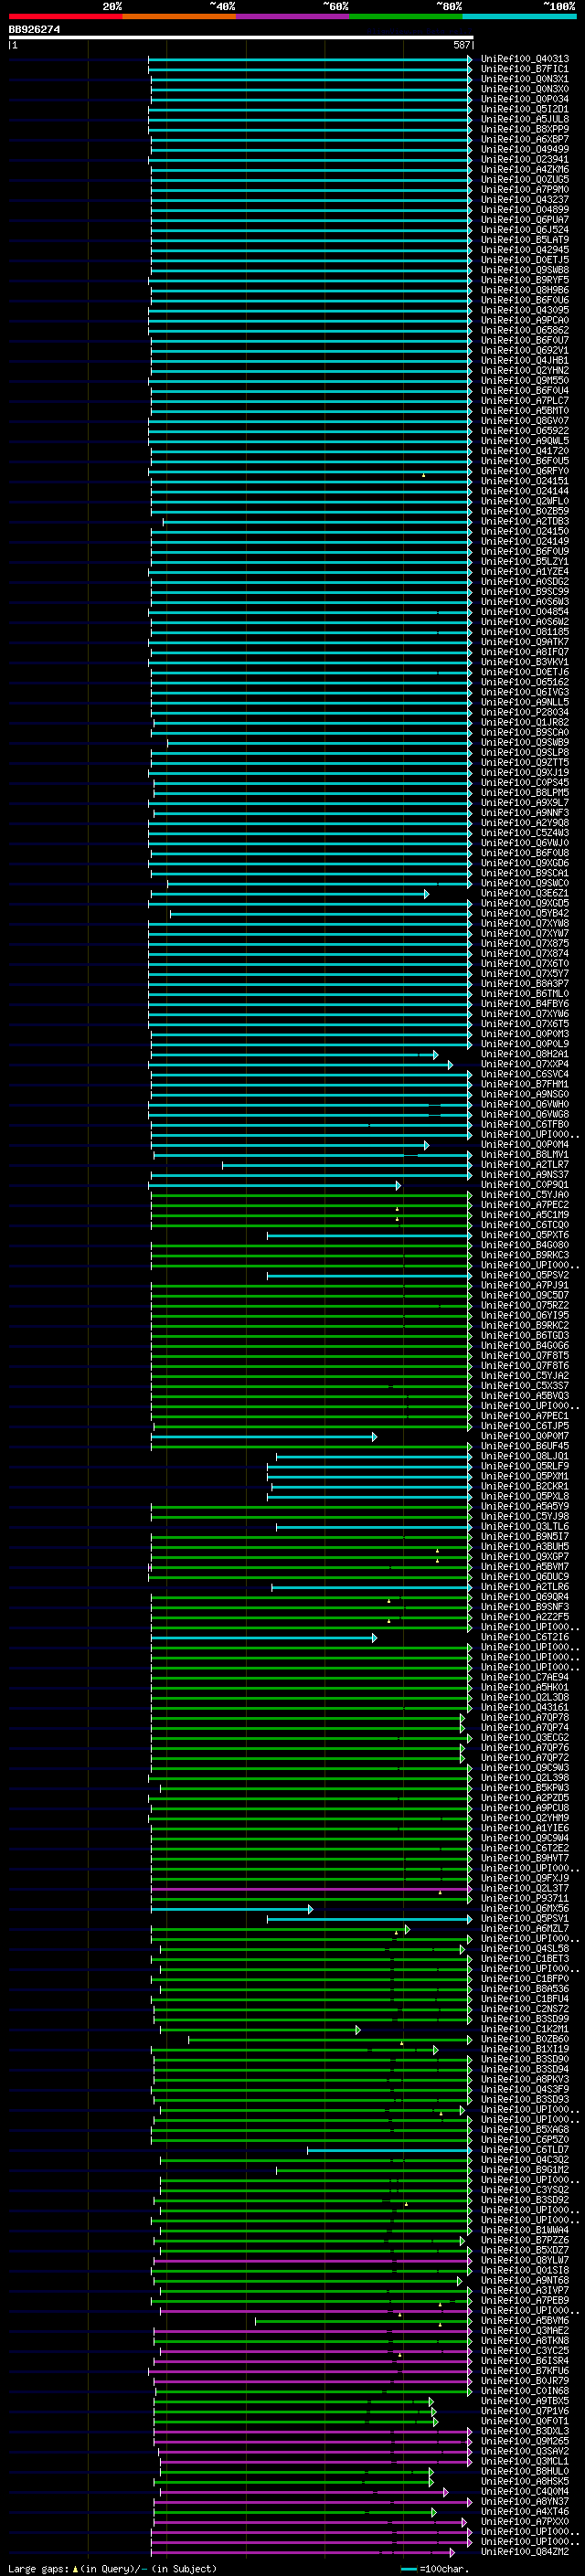Image resolution: width=585 pixels, height=2576 pixels.
Task: Select hit label UniRef100_Q75RZ2
Action: coord(525,1305)
